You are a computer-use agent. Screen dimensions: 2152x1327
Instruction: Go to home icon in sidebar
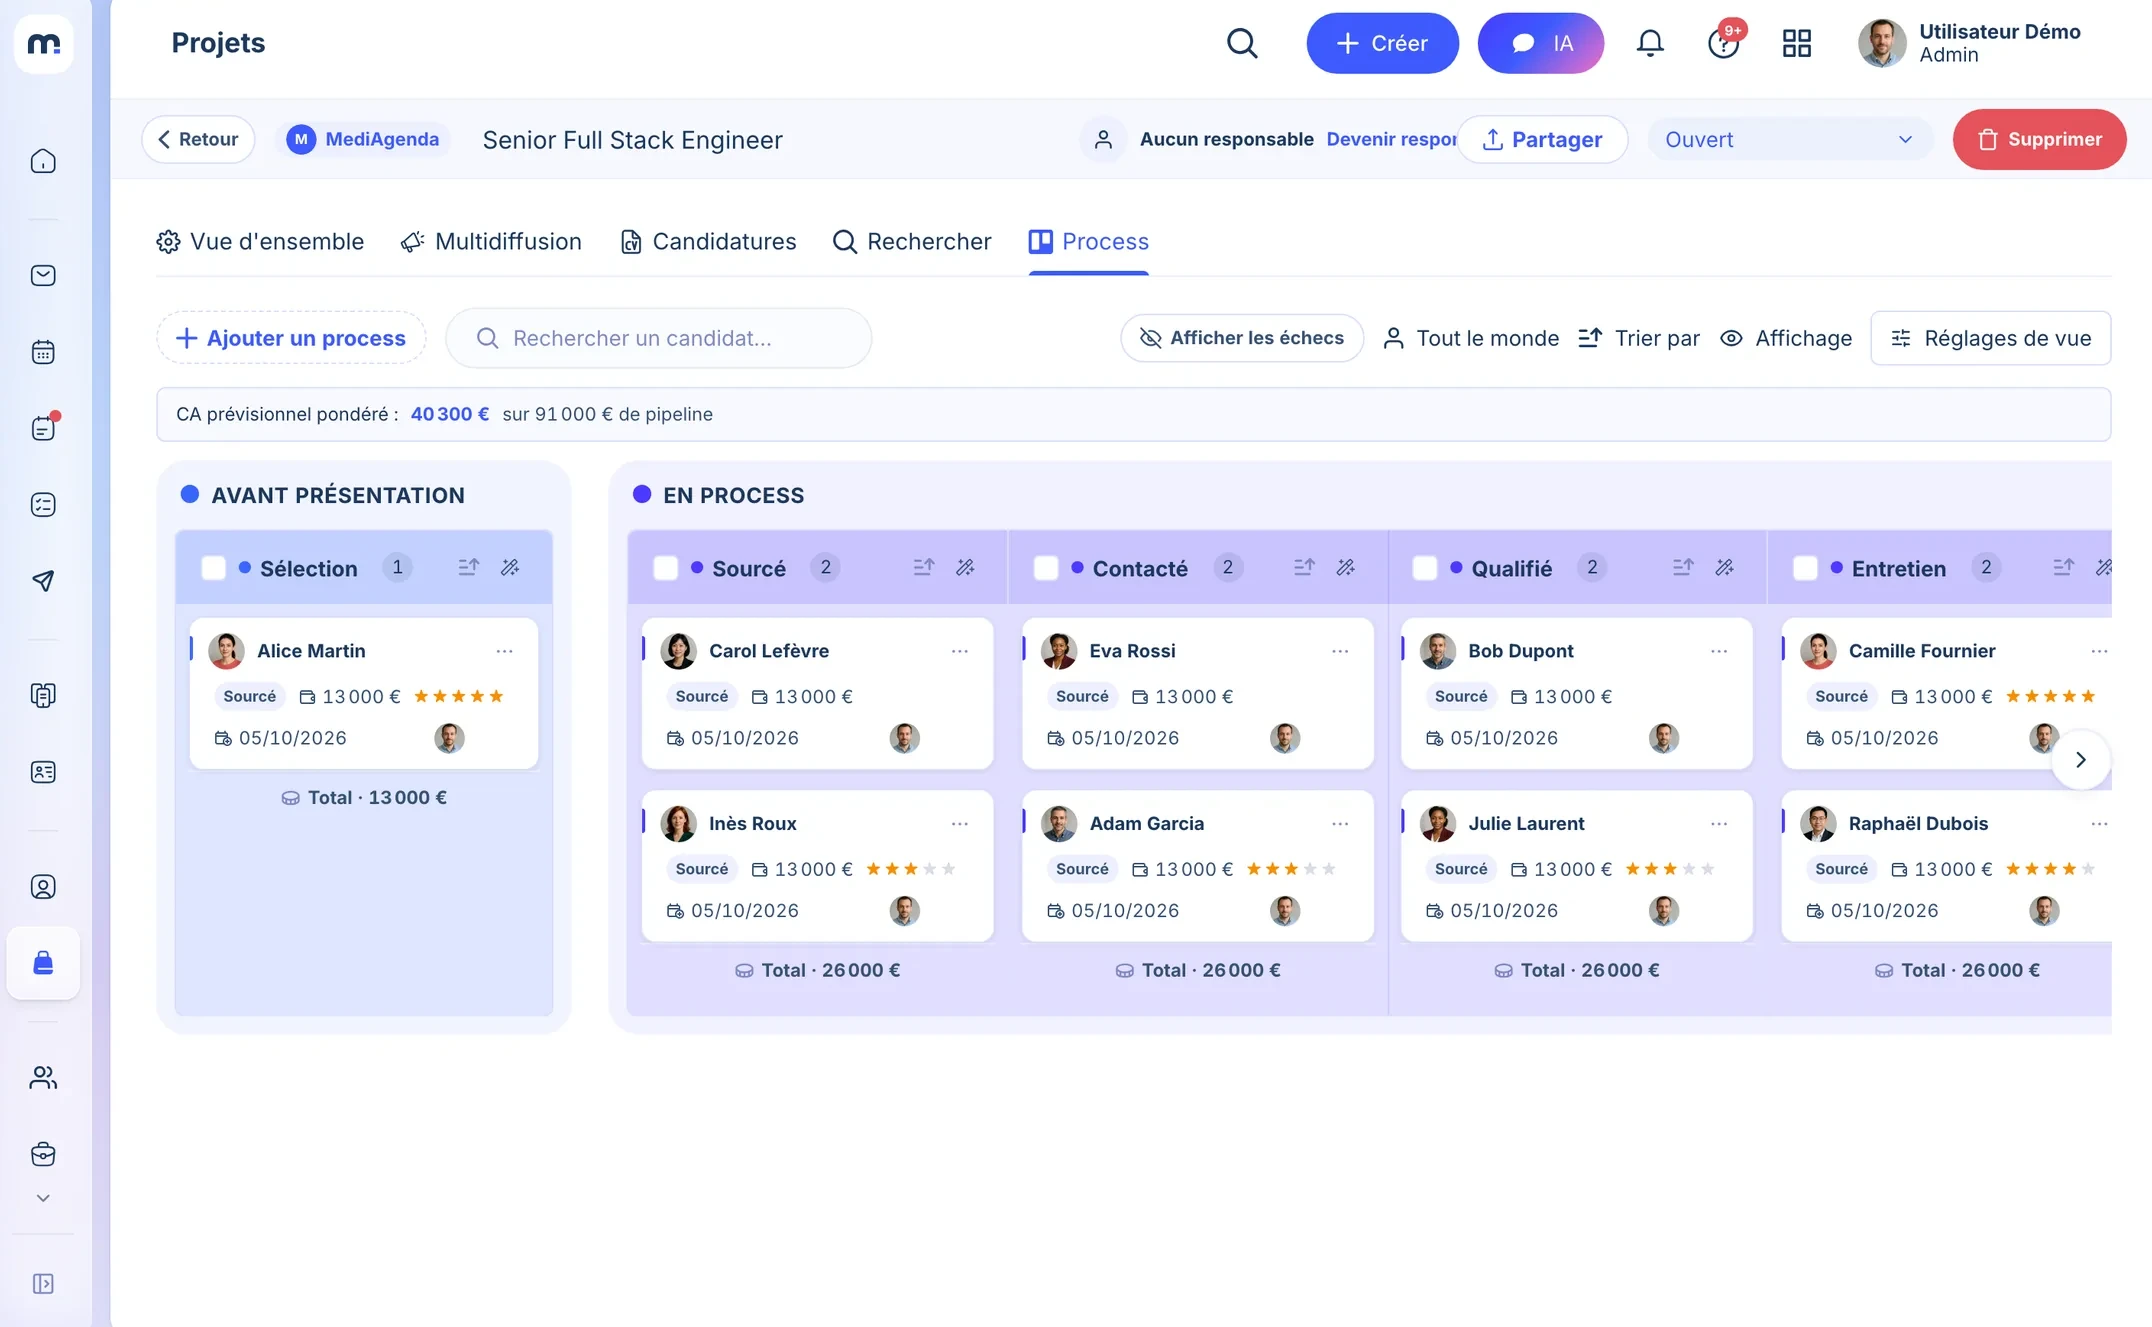click(x=43, y=161)
